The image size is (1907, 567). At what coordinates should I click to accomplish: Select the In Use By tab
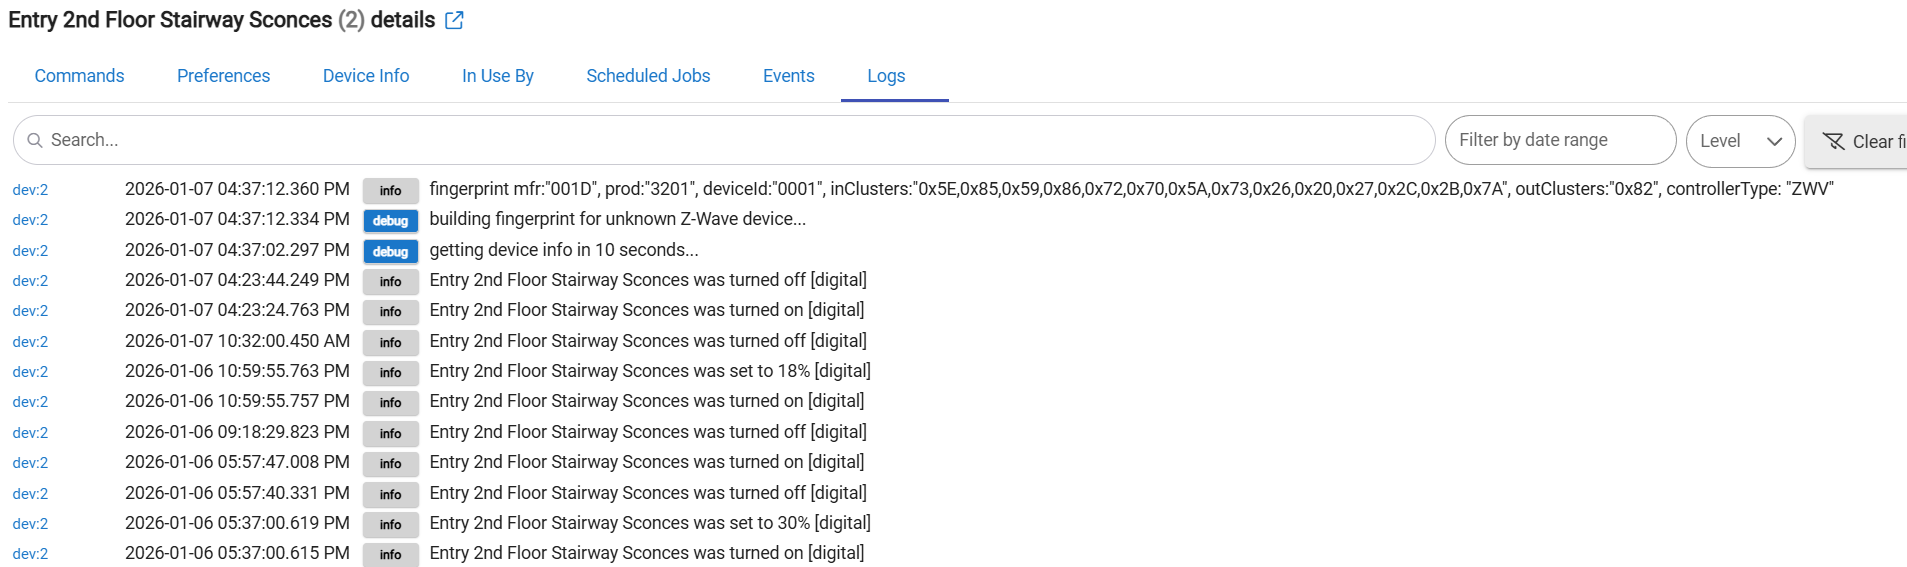tap(497, 76)
